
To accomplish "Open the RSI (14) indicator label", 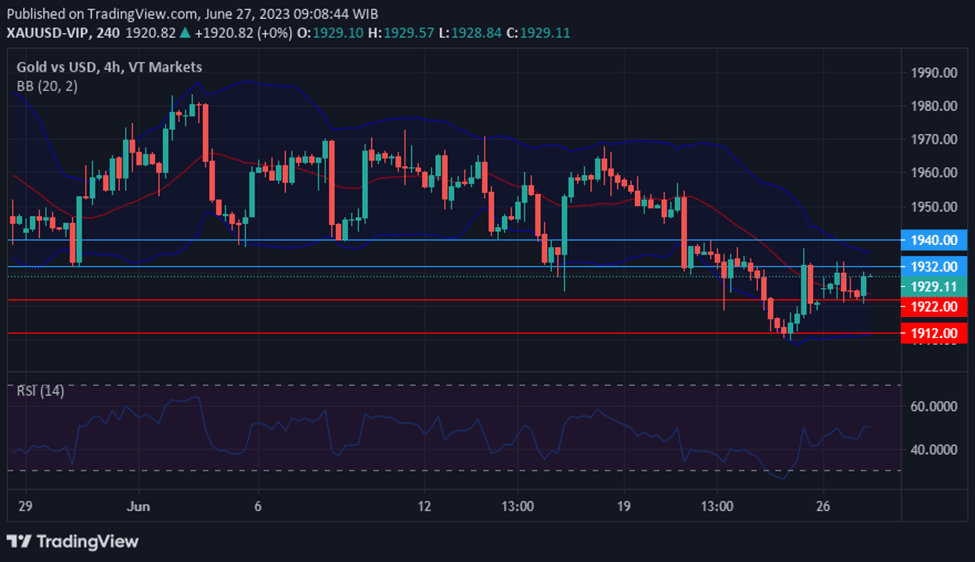I will pyautogui.click(x=41, y=390).
